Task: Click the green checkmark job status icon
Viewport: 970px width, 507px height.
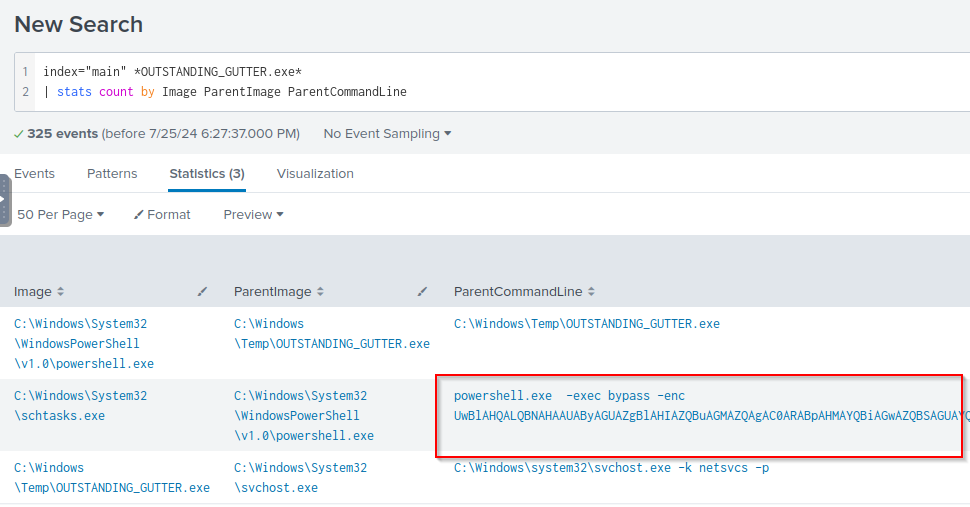Action: click(x=19, y=134)
